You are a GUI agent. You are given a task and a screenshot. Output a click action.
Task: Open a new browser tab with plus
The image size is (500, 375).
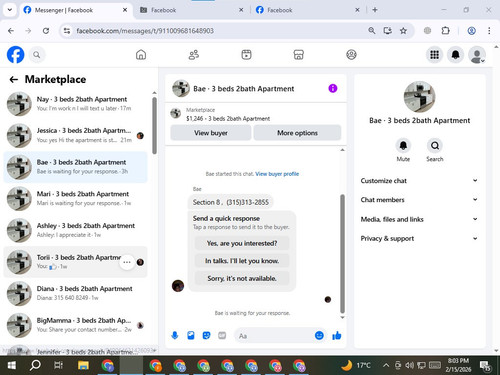click(375, 10)
